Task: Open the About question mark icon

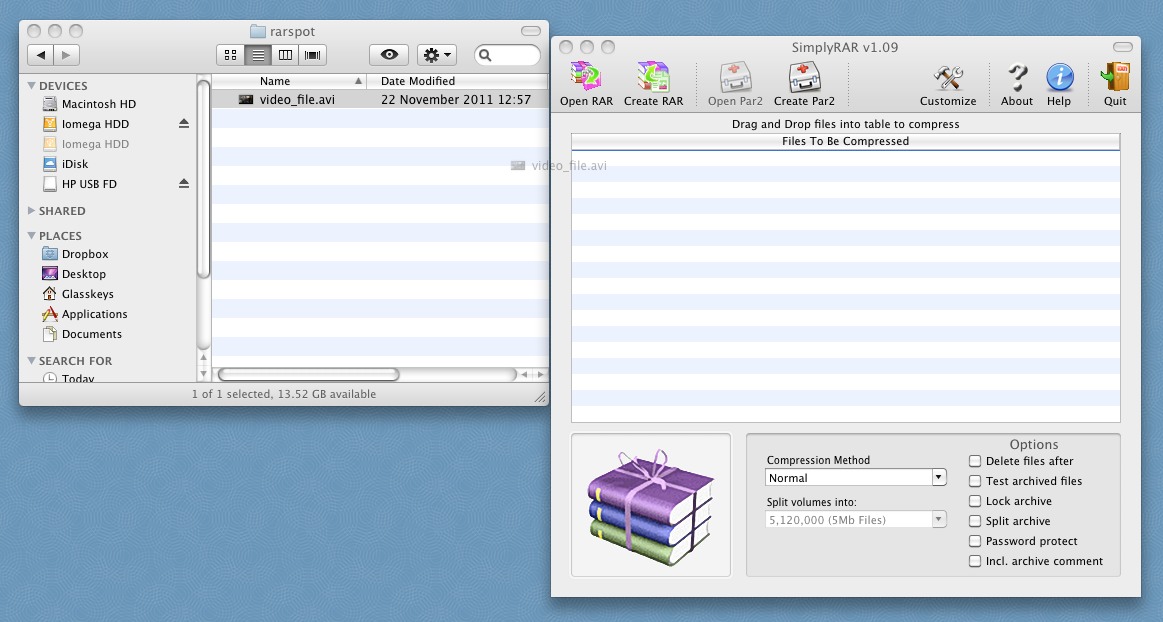Action: 1017,78
